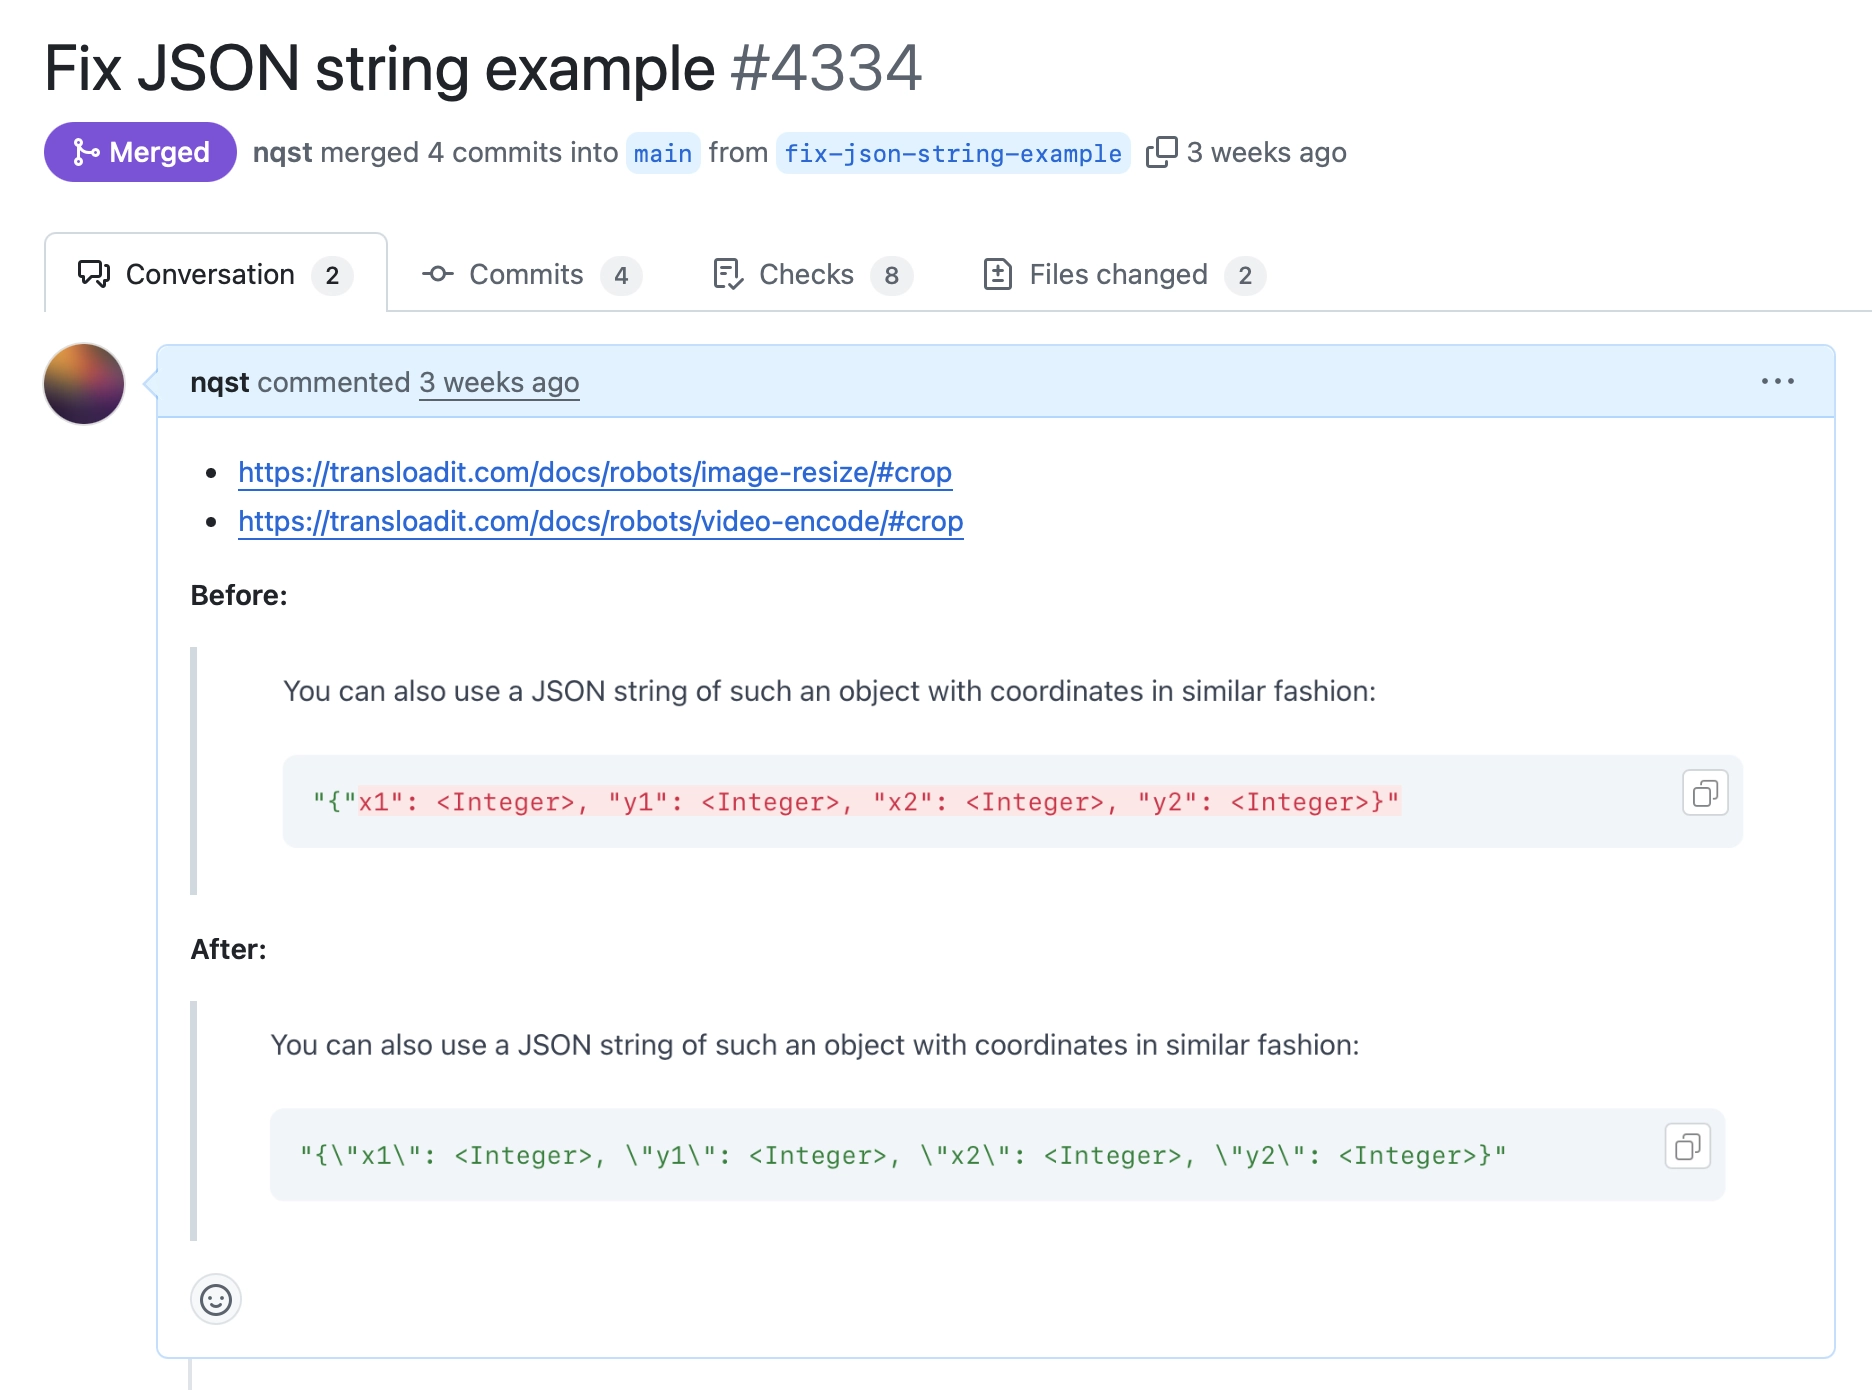Click the Files changed diff icon
This screenshot has width=1872, height=1390.
tap(999, 273)
